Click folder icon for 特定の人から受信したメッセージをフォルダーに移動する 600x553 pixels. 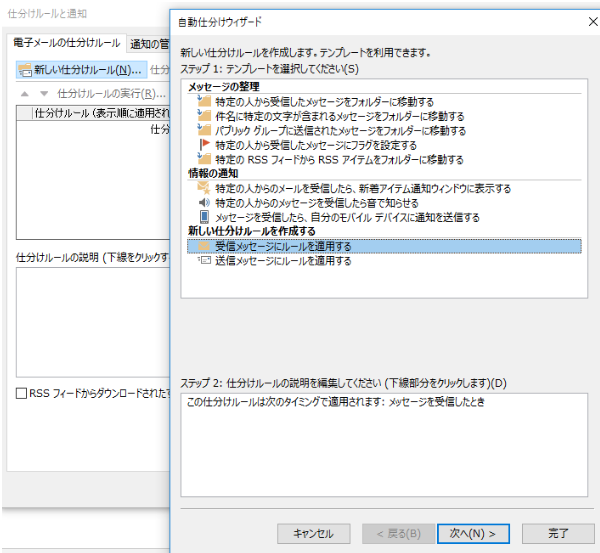(x=204, y=101)
